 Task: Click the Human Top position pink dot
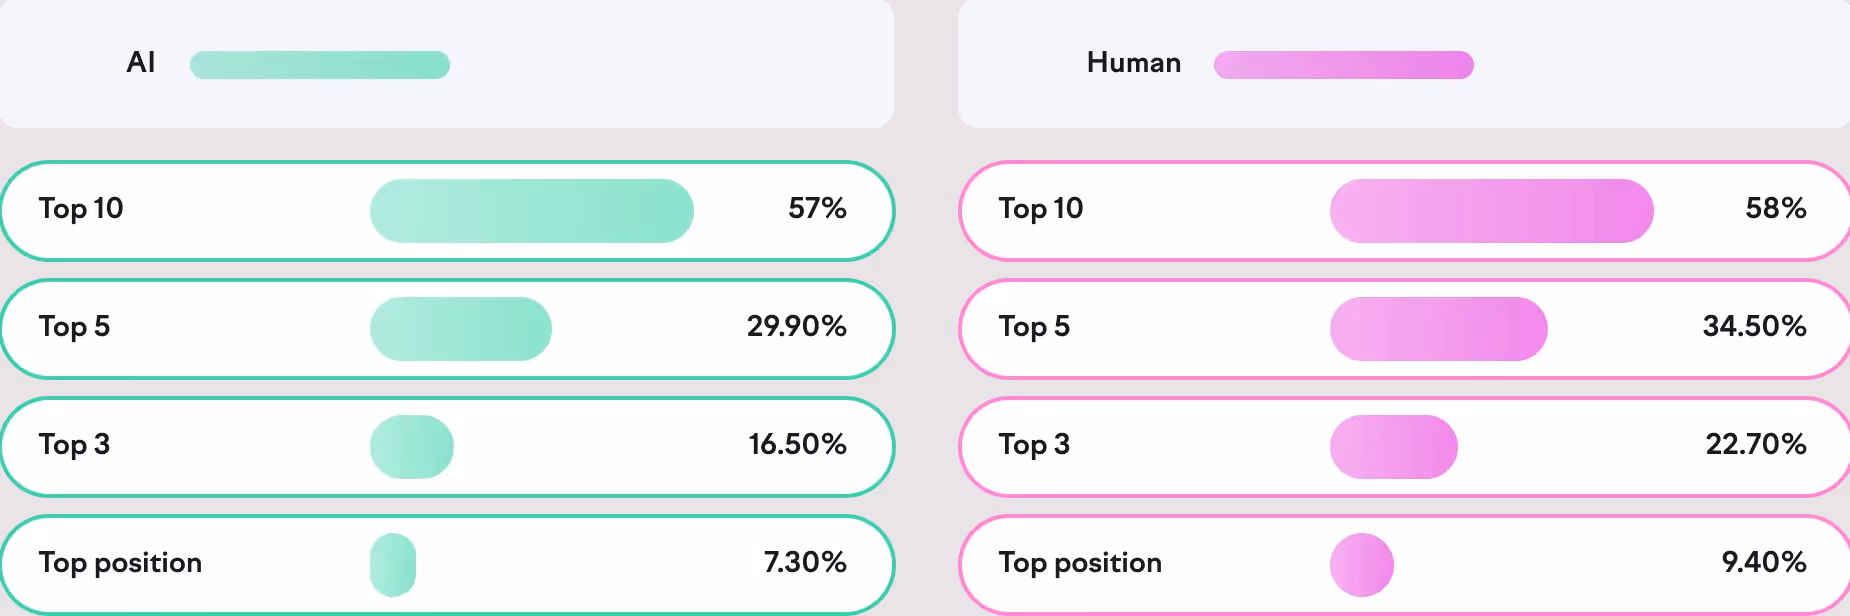pyautogui.click(x=1362, y=565)
